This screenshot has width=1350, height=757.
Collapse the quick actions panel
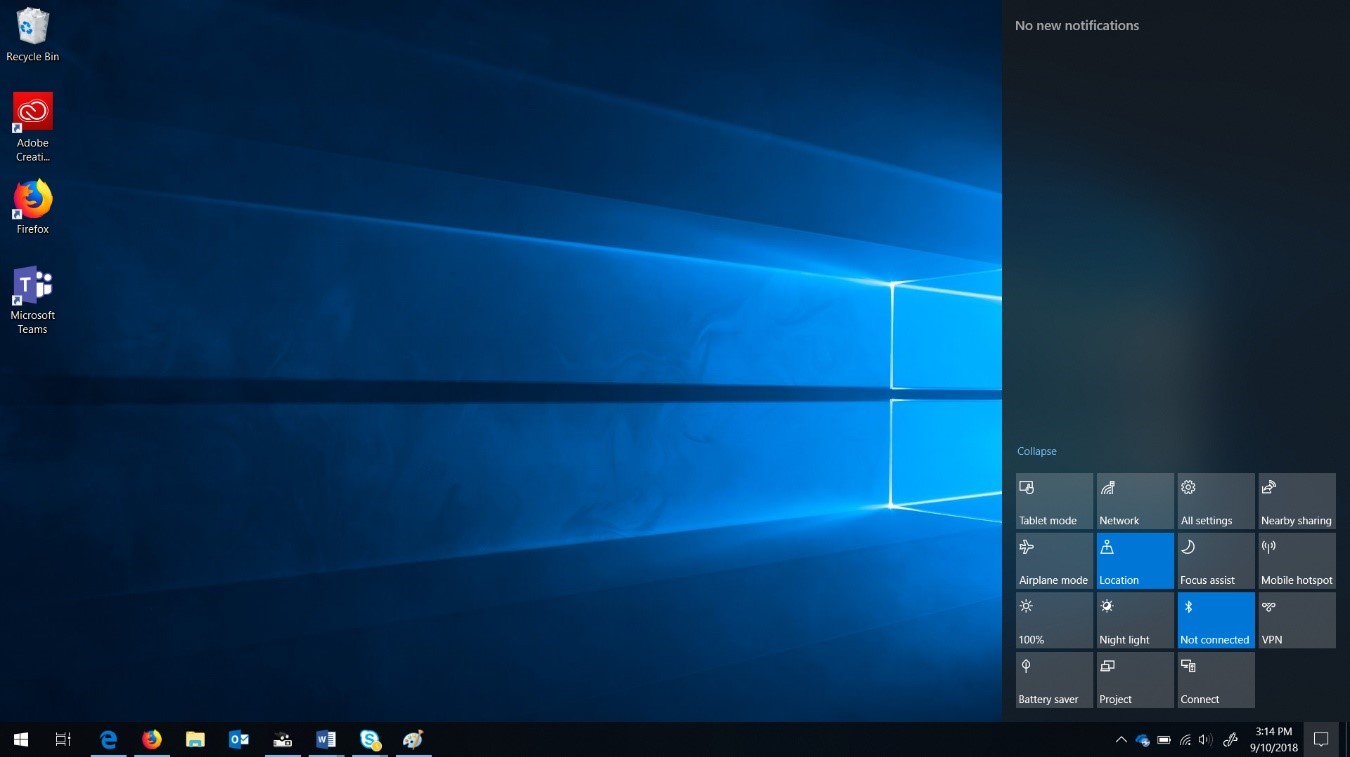pyautogui.click(x=1037, y=452)
